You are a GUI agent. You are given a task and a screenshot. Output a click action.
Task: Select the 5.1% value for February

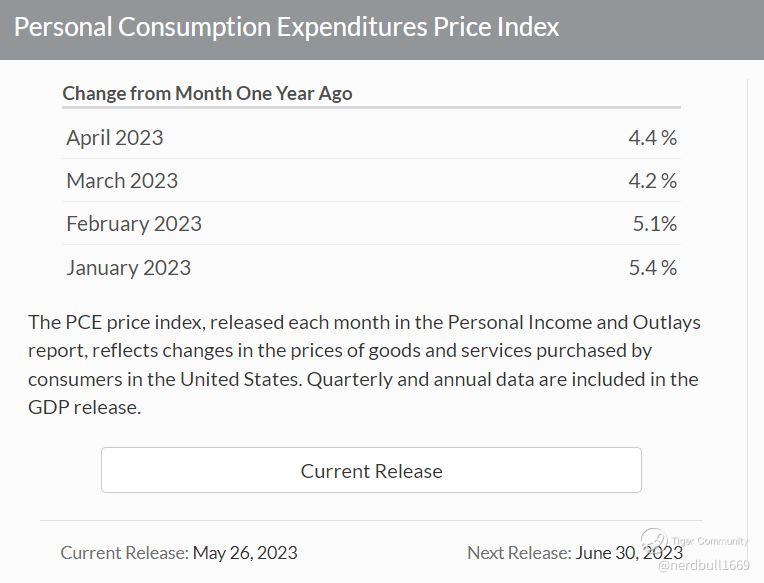654,223
